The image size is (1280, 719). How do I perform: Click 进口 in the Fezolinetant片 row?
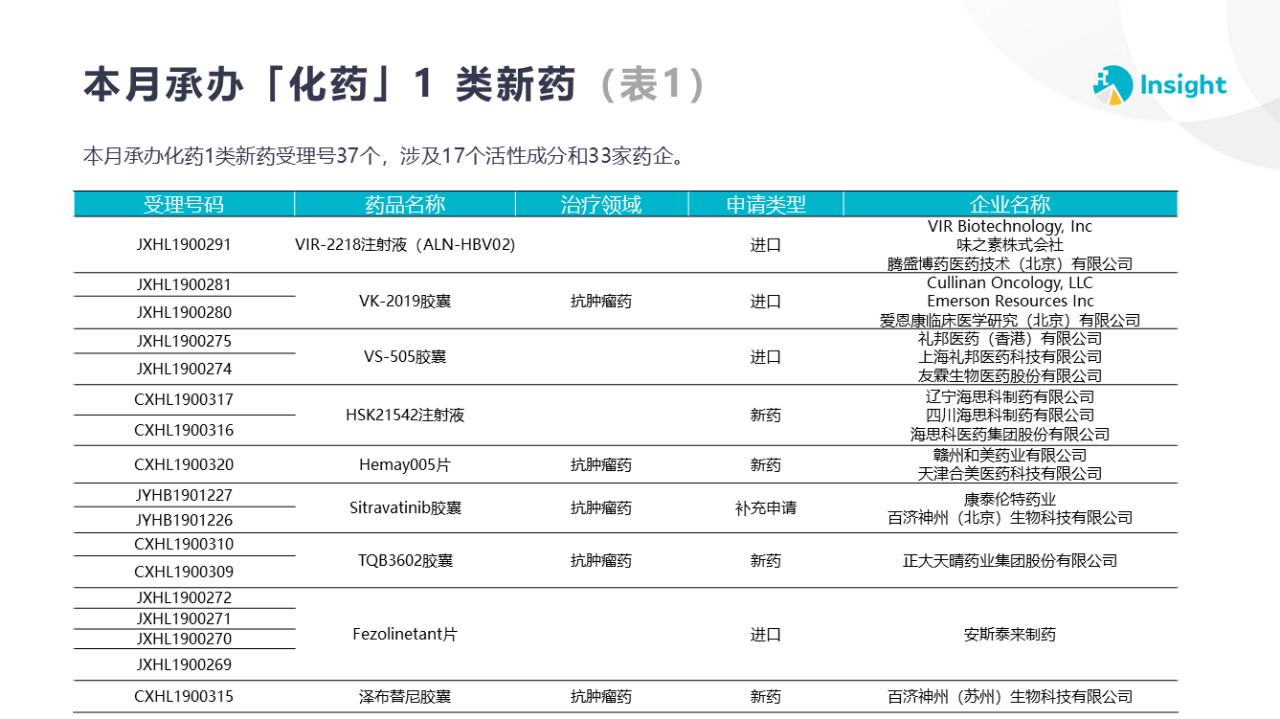pos(765,635)
